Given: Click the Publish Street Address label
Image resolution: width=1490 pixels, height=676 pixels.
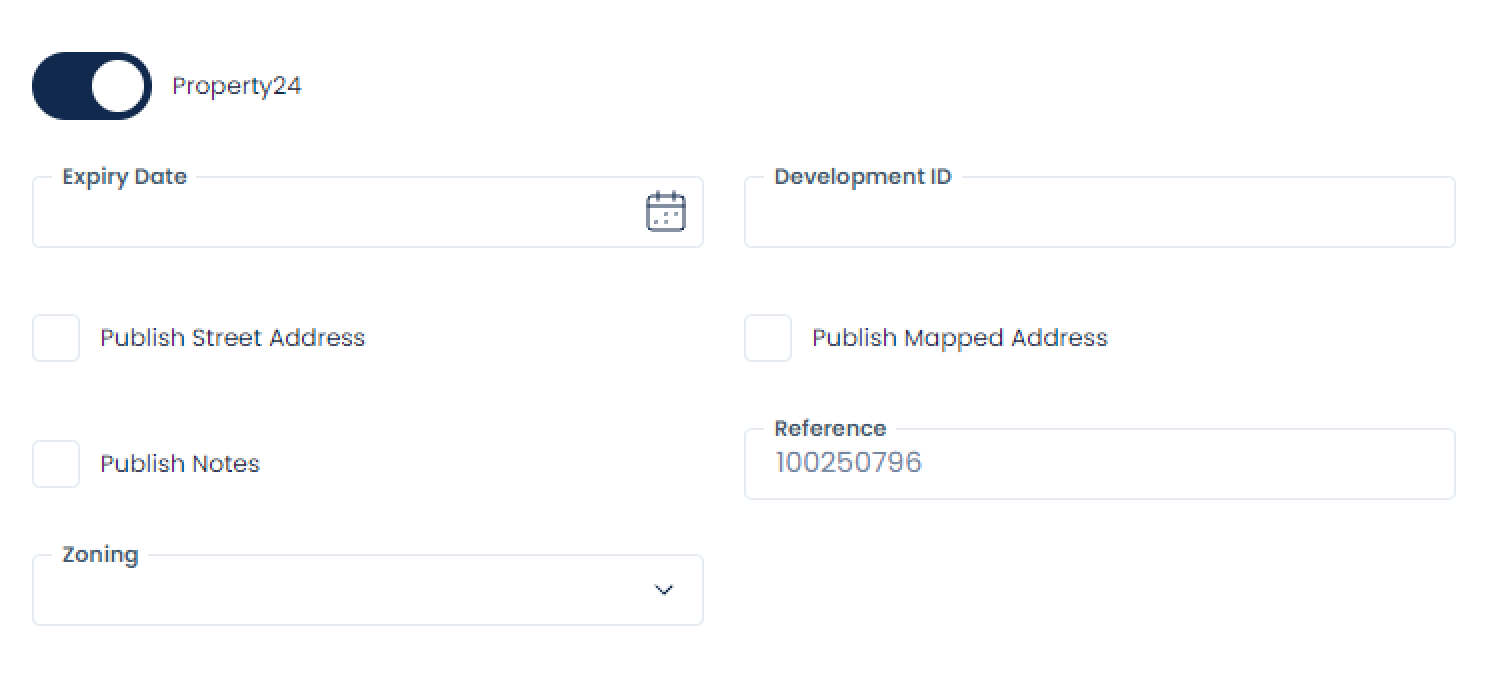Looking at the screenshot, I should point(232,338).
